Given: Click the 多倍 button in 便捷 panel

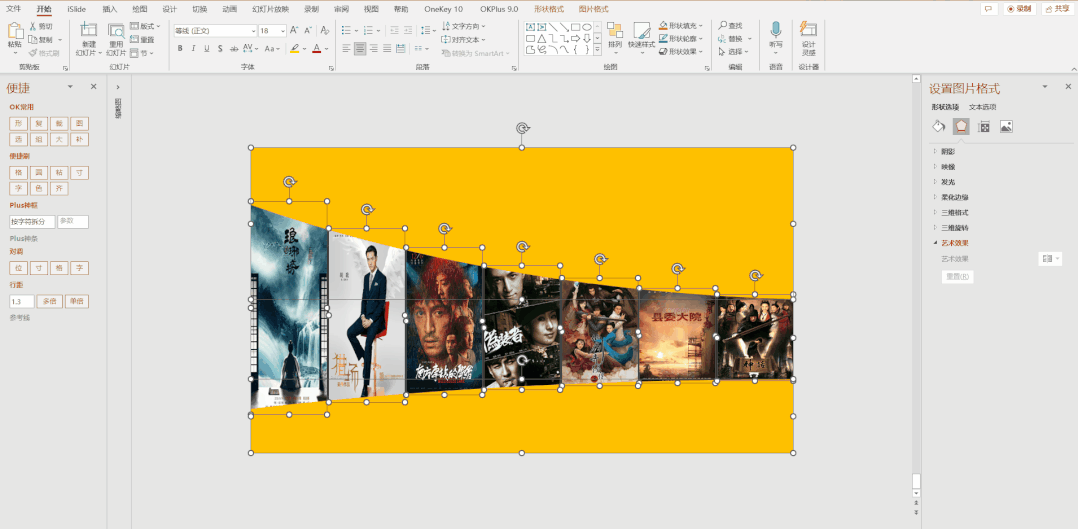Looking at the screenshot, I should (49, 301).
